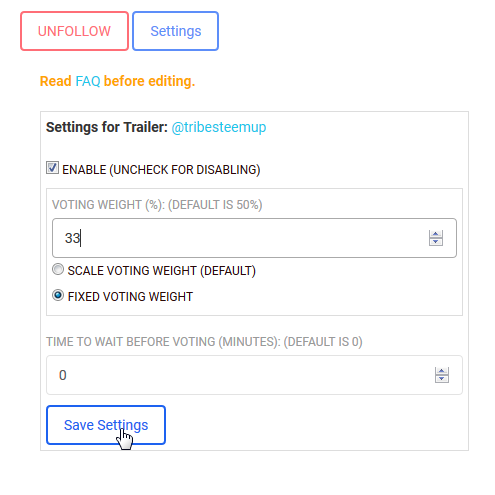Click the 'FIXED VOTING WEIGHT' label text
This screenshot has width=495, height=495.
[x=130, y=297]
